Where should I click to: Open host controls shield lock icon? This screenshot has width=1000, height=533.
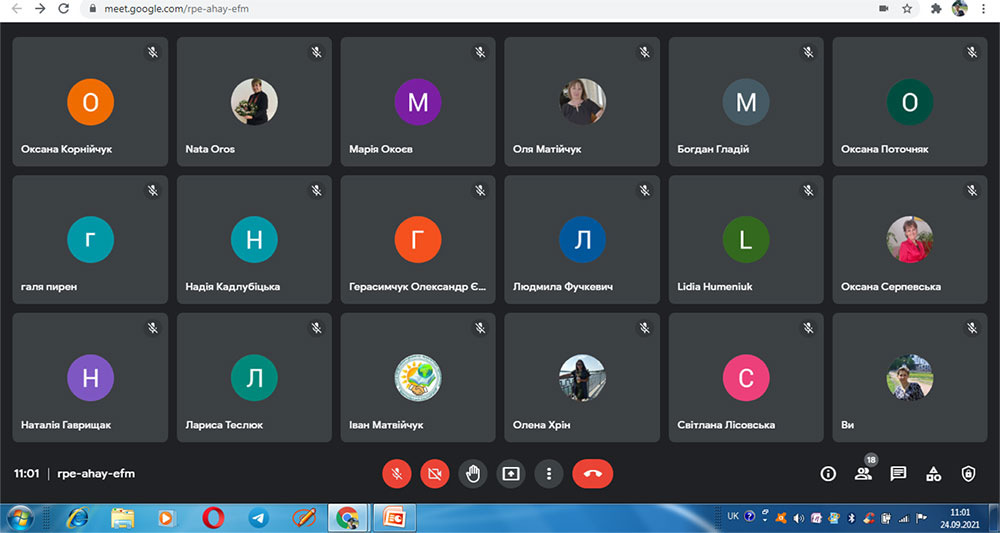pyautogui.click(x=968, y=474)
